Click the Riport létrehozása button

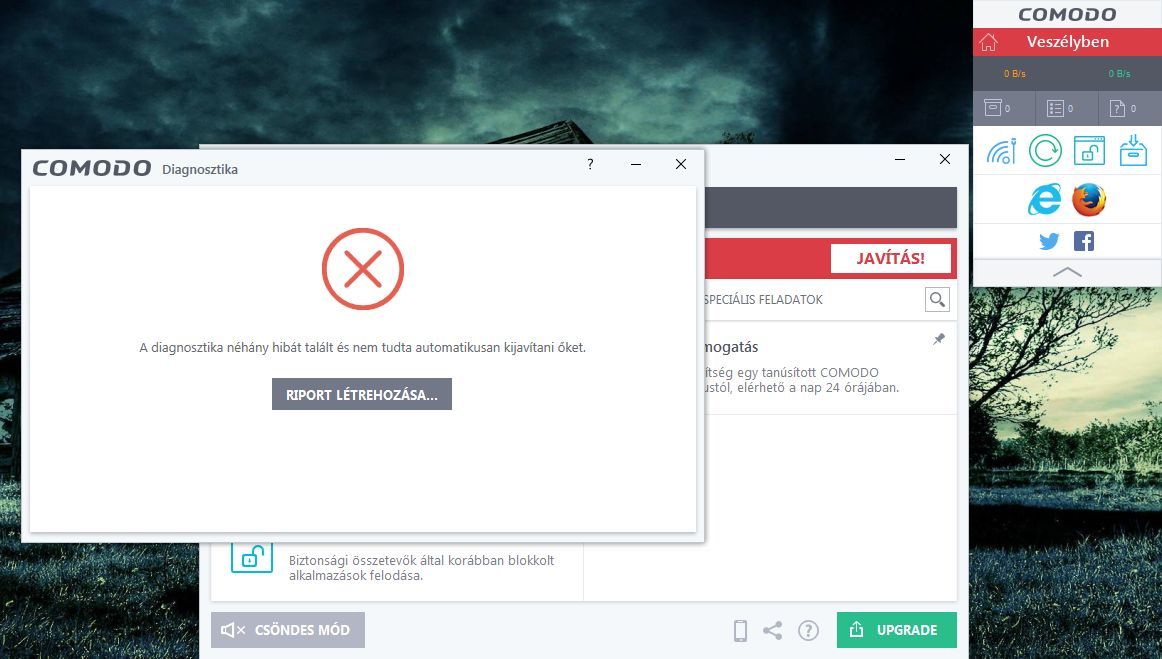click(362, 394)
